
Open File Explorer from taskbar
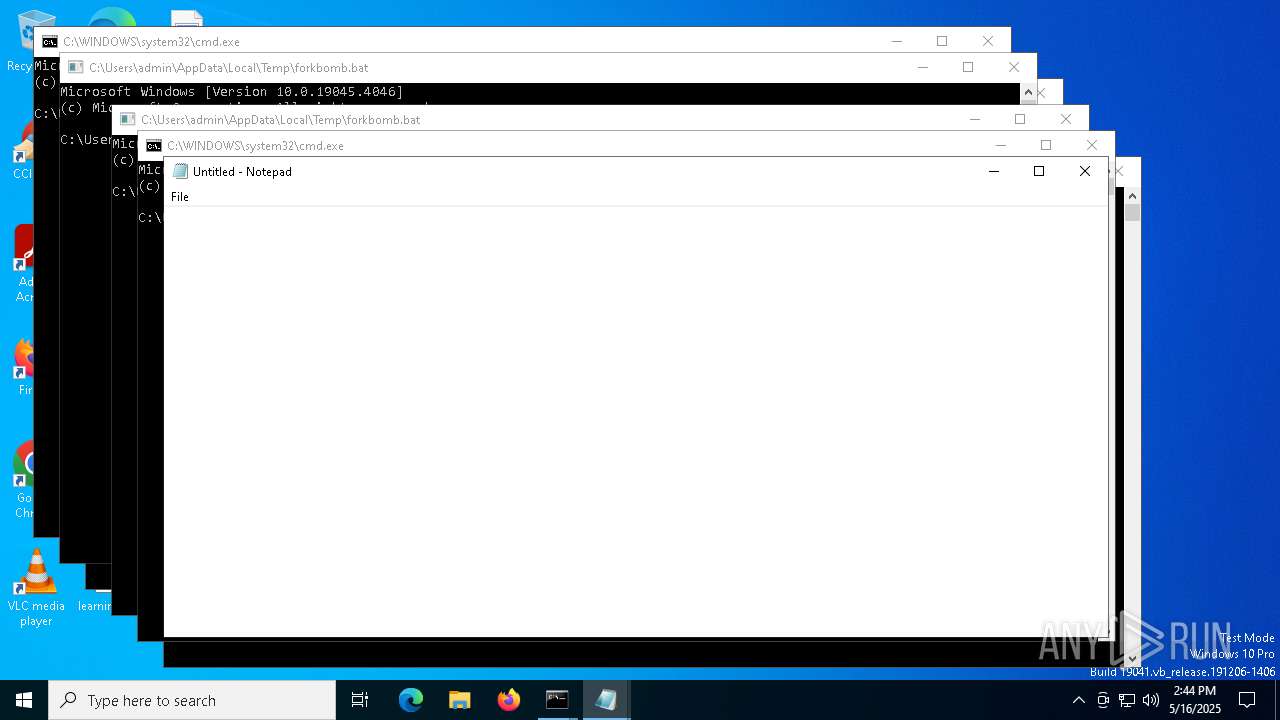tap(460, 700)
